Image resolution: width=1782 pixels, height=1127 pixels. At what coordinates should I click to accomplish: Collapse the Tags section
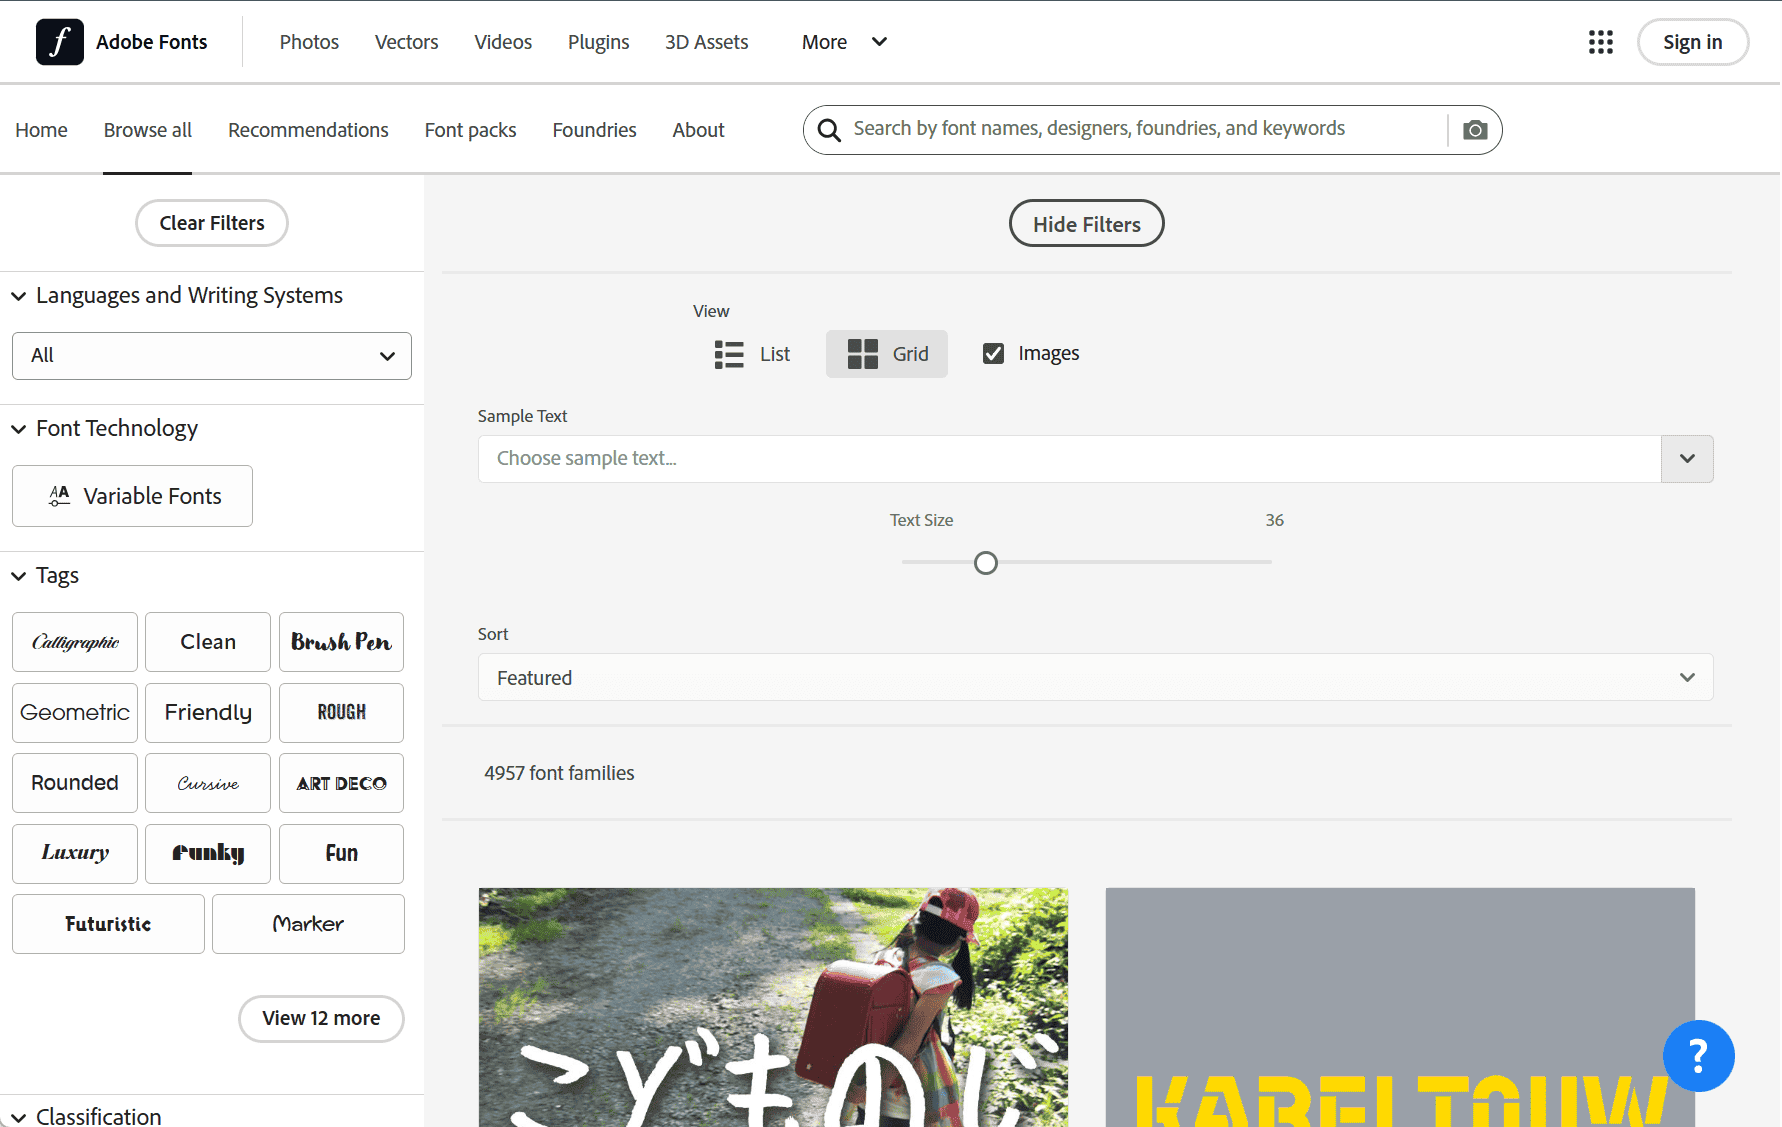pyautogui.click(x=19, y=576)
